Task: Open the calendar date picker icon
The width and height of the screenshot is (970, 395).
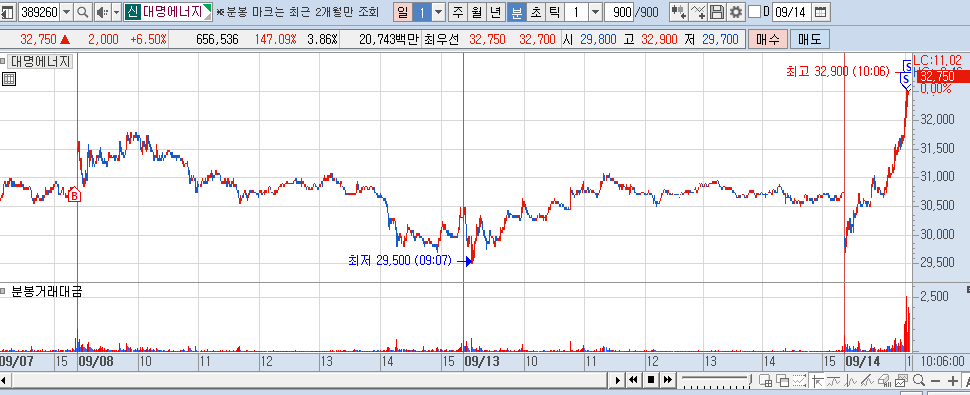Action: pyautogui.click(x=820, y=12)
